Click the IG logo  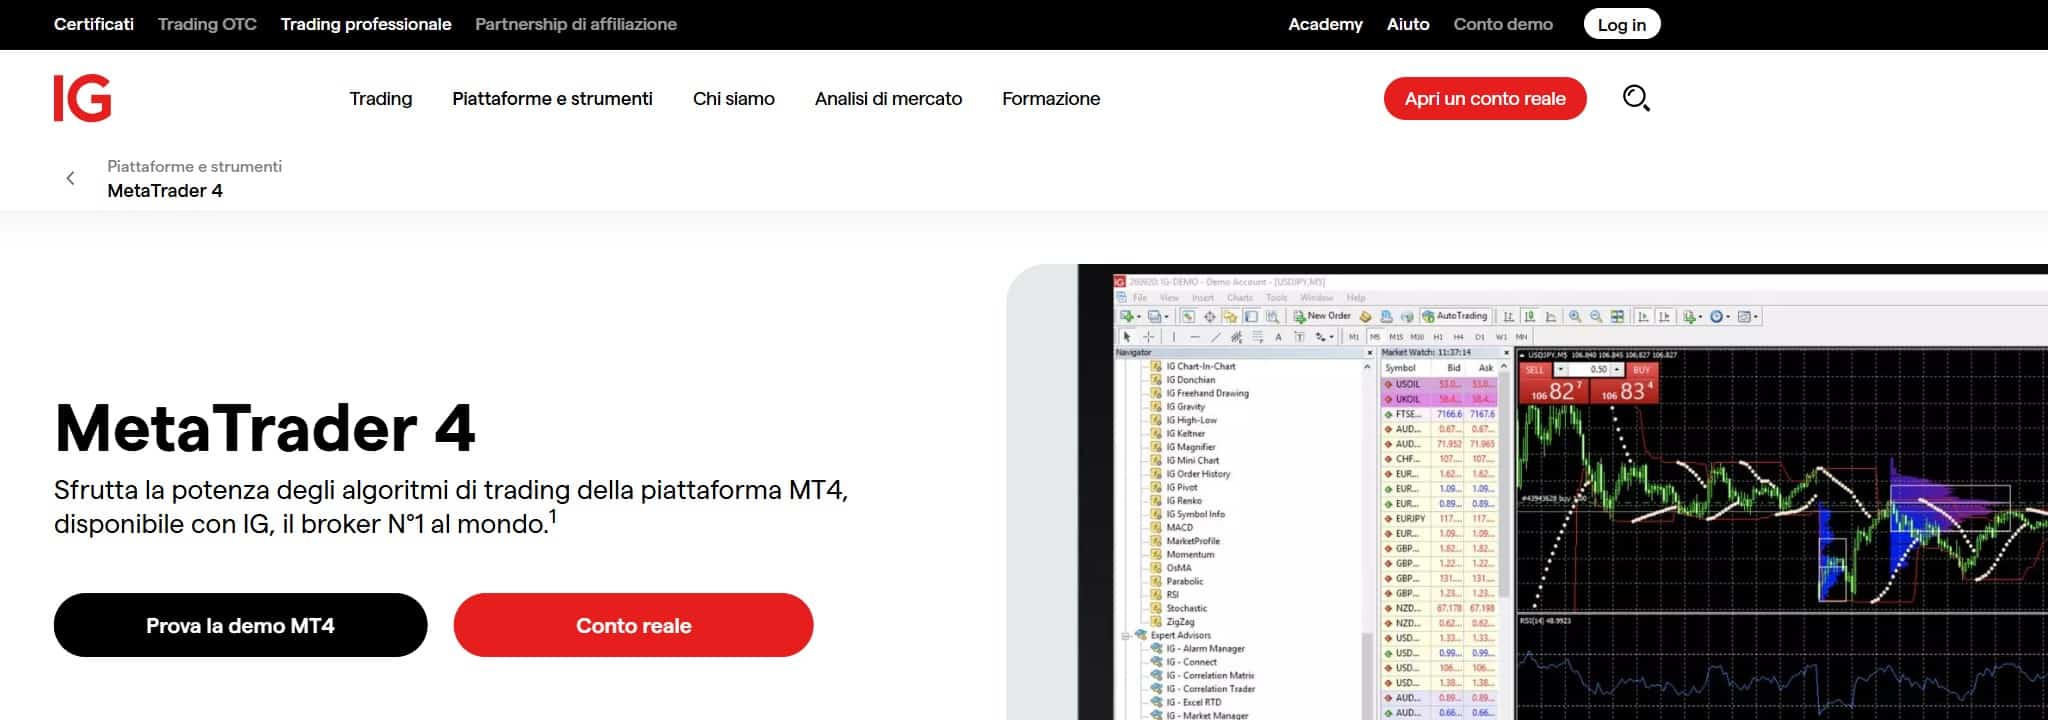tap(82, 98)
